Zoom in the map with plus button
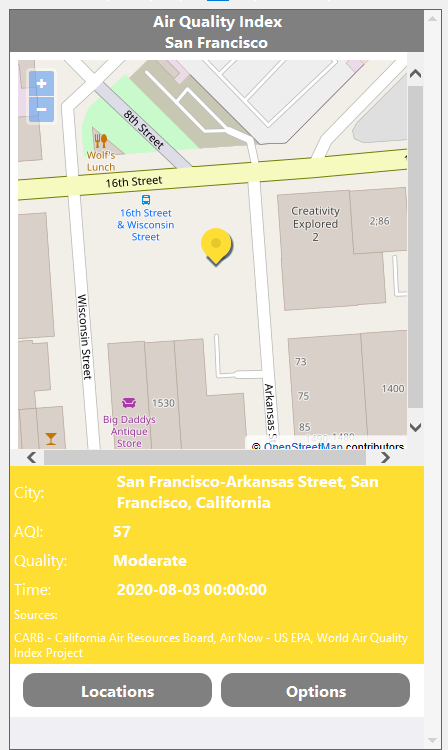 (42, 84)
